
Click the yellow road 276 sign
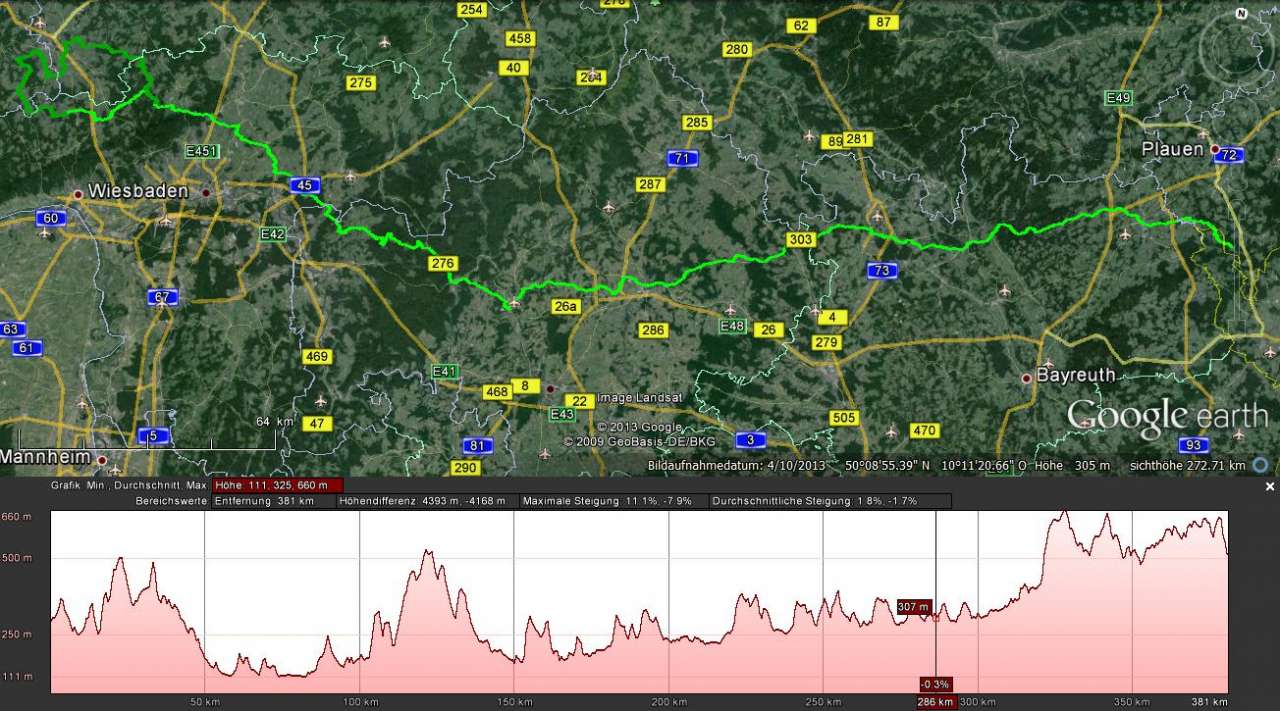coord(442,263)
